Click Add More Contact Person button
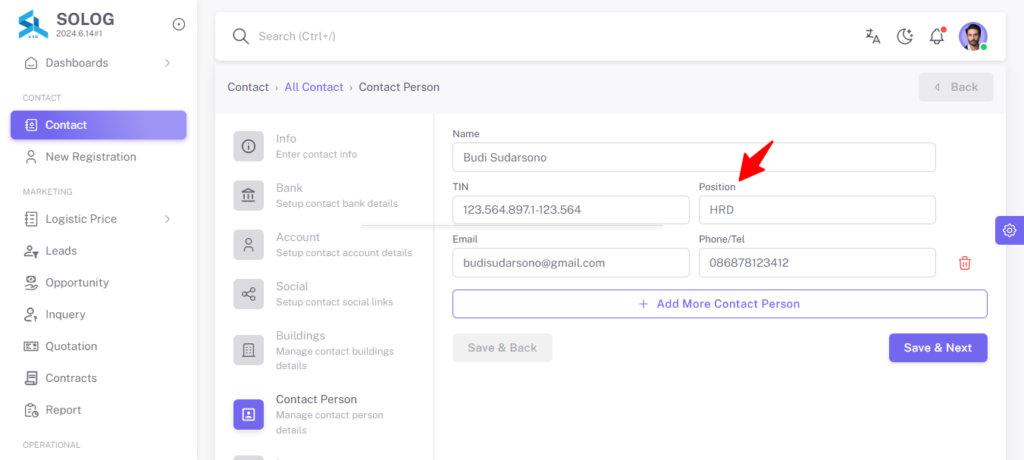 pos(720,304)
